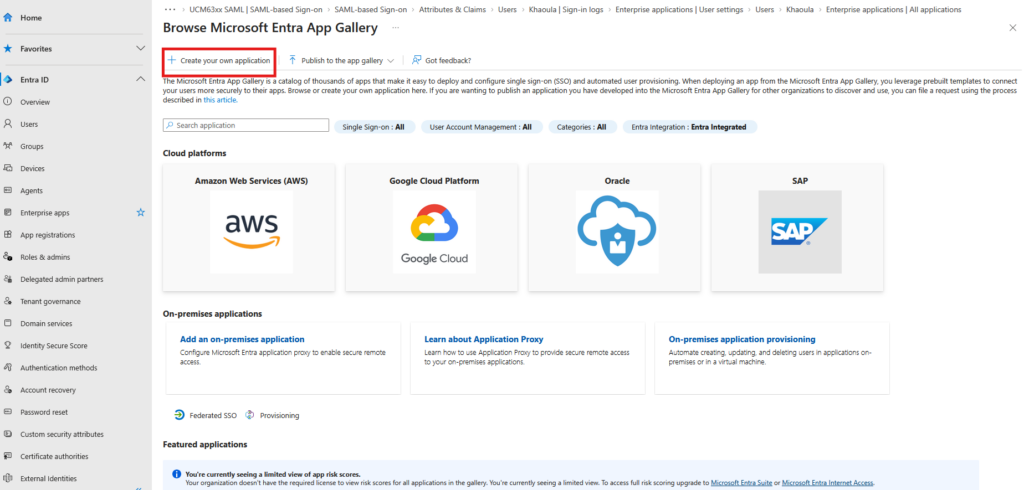Expand the breadcrumb ellipsis menu
The image size is (1024, 490).
(x=170, y=10)
